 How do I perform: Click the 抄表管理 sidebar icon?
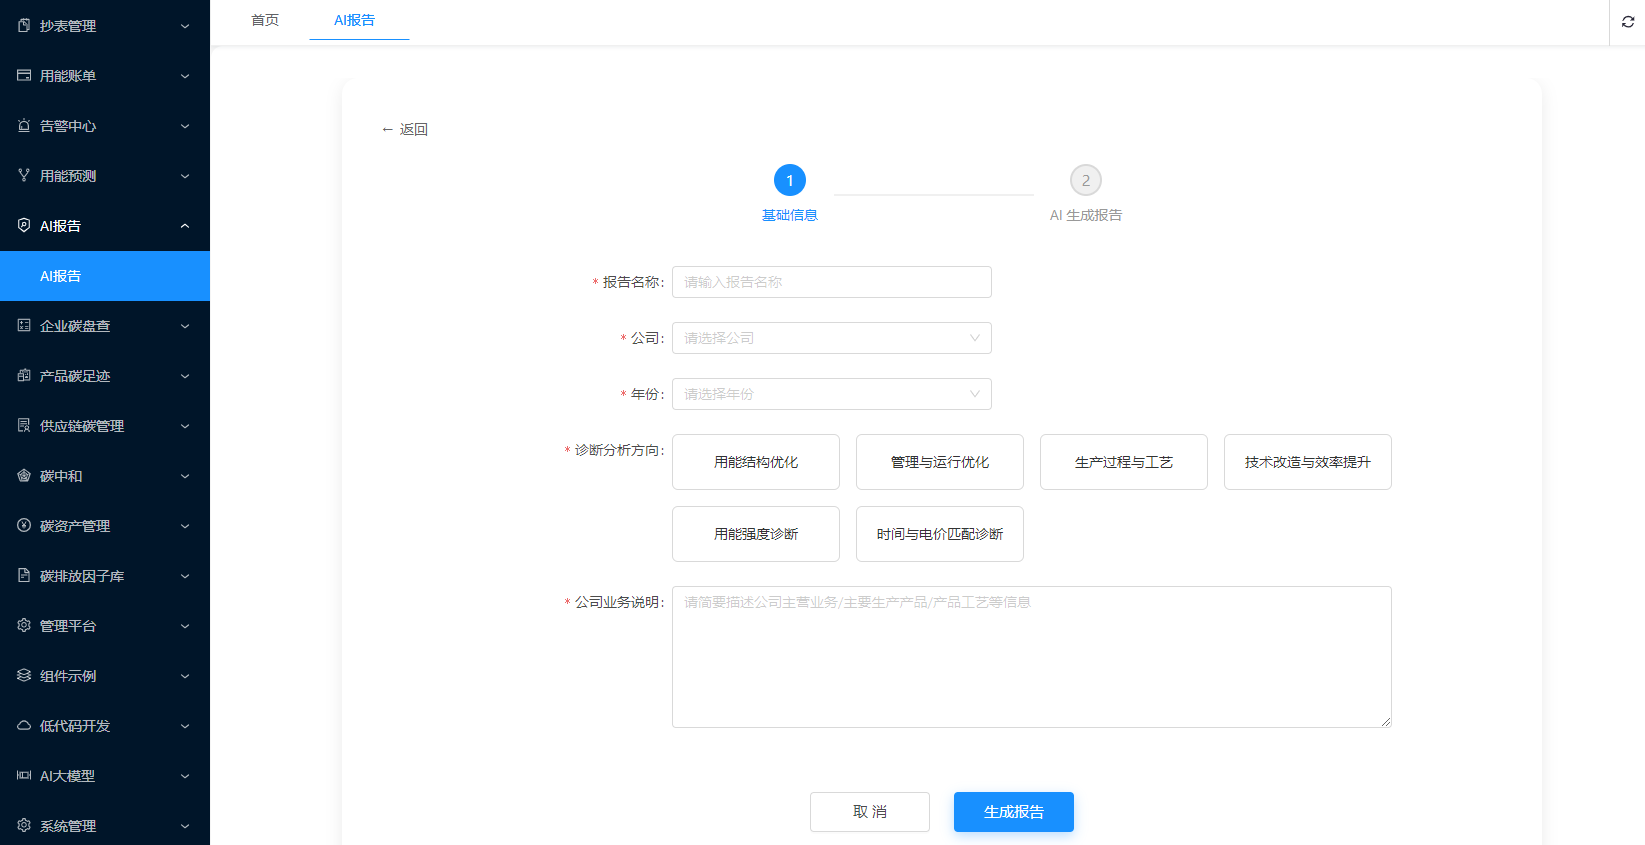click(x=24, y=26)
